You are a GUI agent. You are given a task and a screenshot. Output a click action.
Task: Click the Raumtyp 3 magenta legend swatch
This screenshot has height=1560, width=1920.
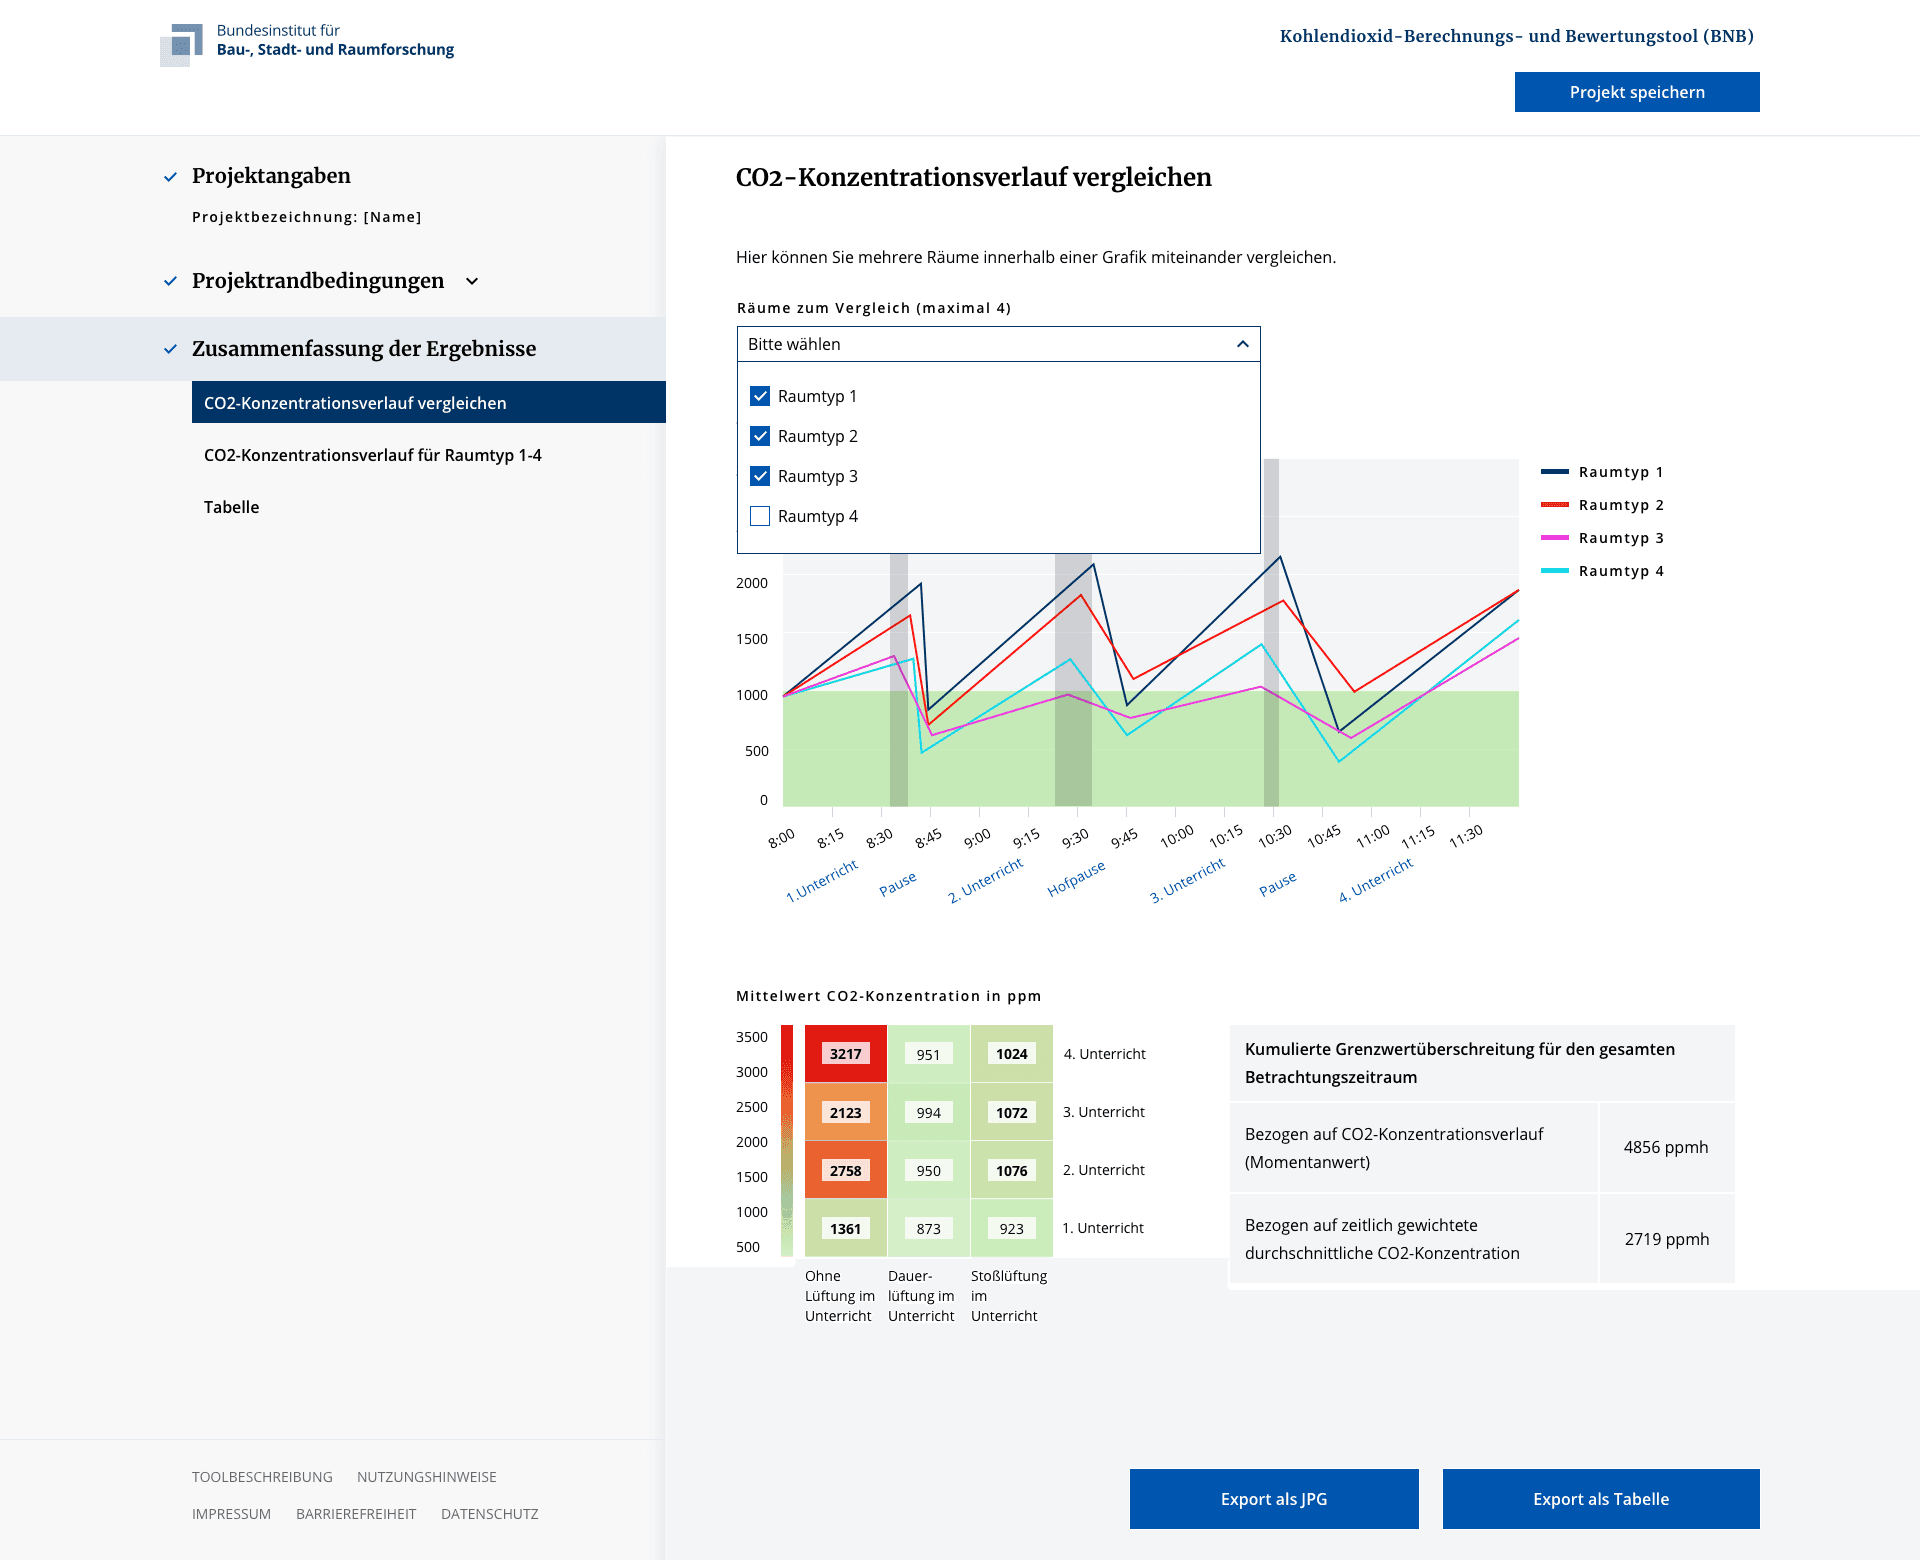pos(1555,538)
